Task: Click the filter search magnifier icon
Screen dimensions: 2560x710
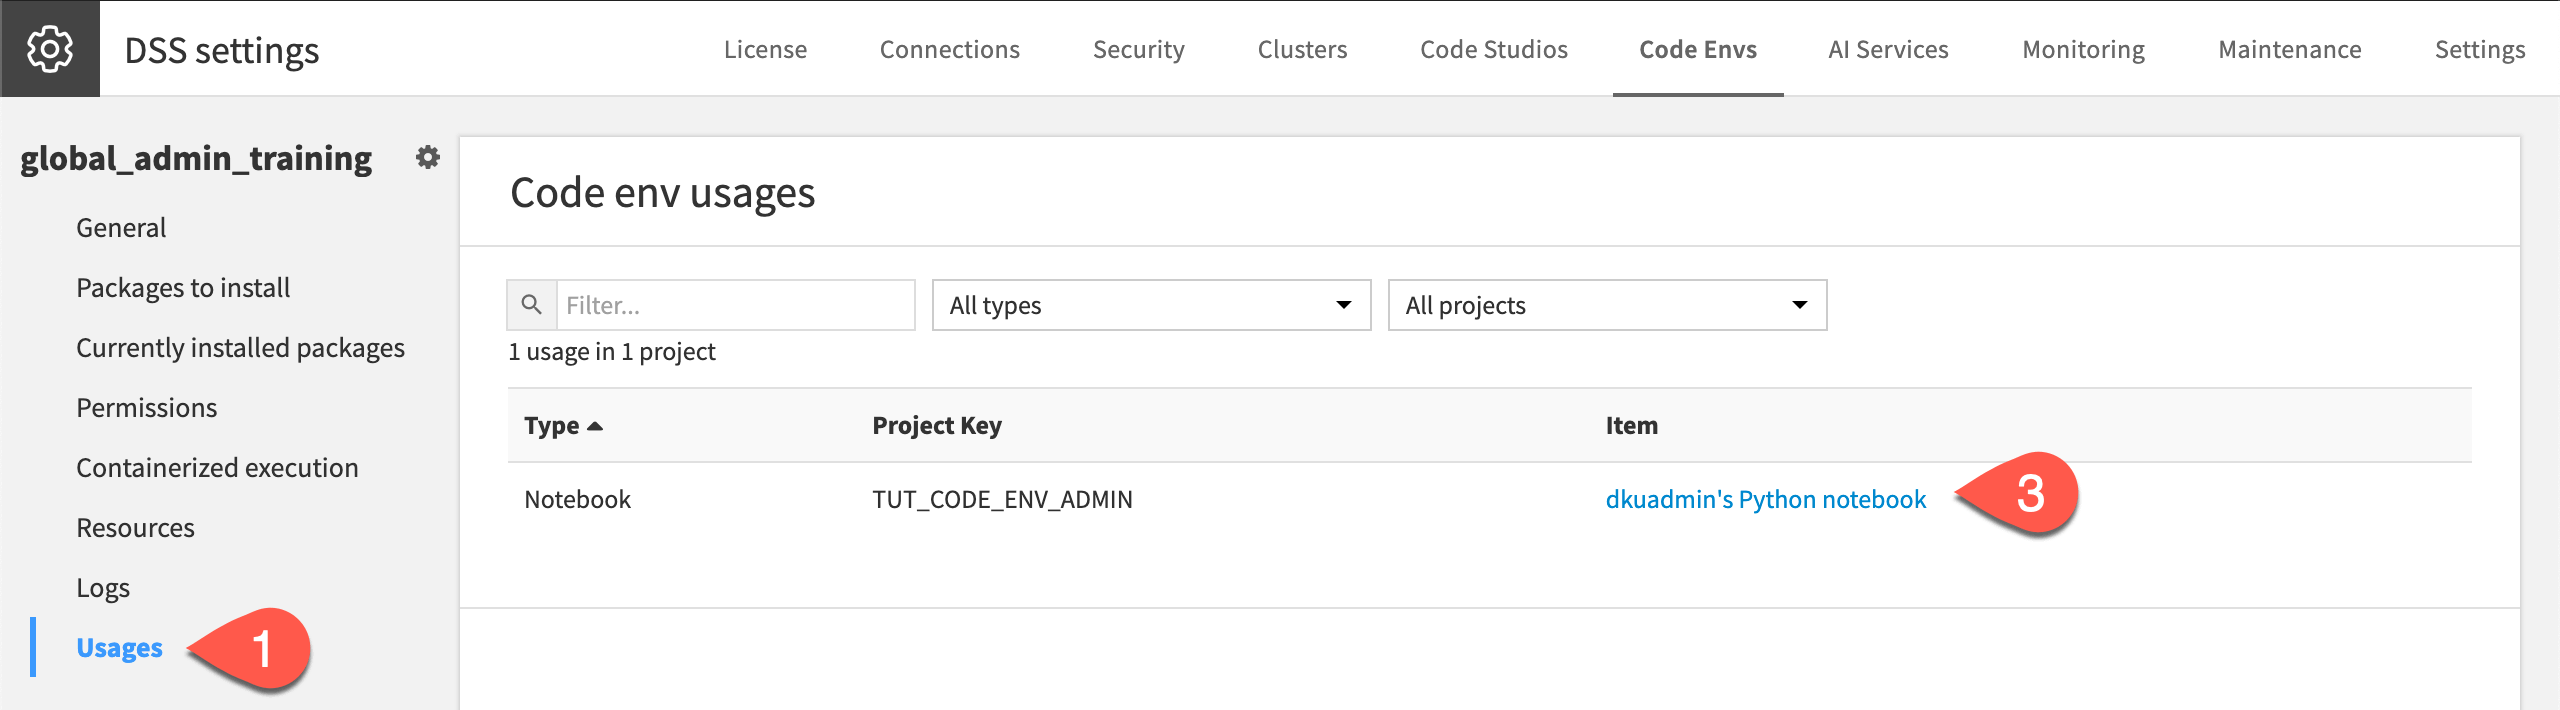Action: click(532, 305)
